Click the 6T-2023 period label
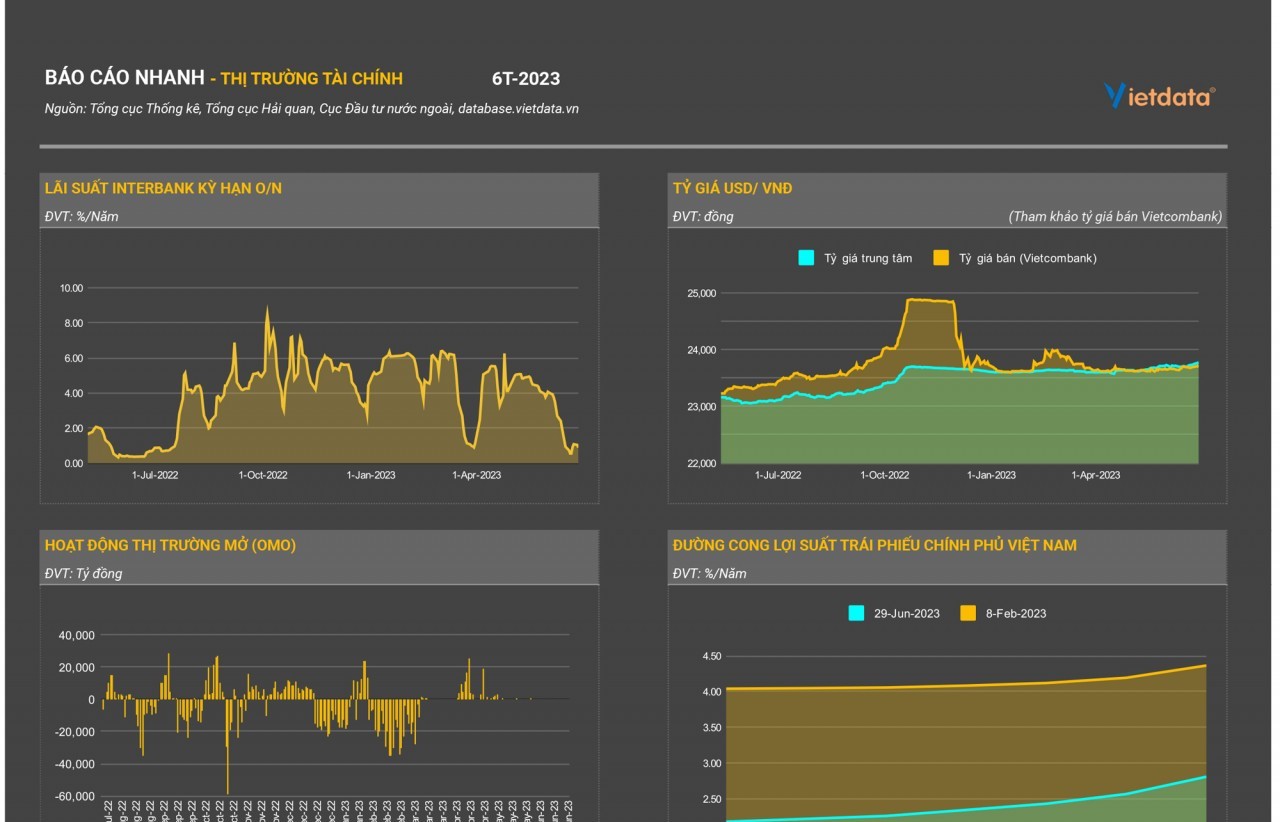1280x822 pixels. pos(526,79)
